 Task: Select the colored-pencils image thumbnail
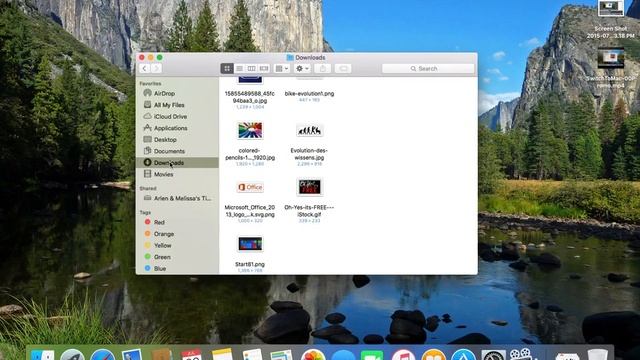click(250, 131)
